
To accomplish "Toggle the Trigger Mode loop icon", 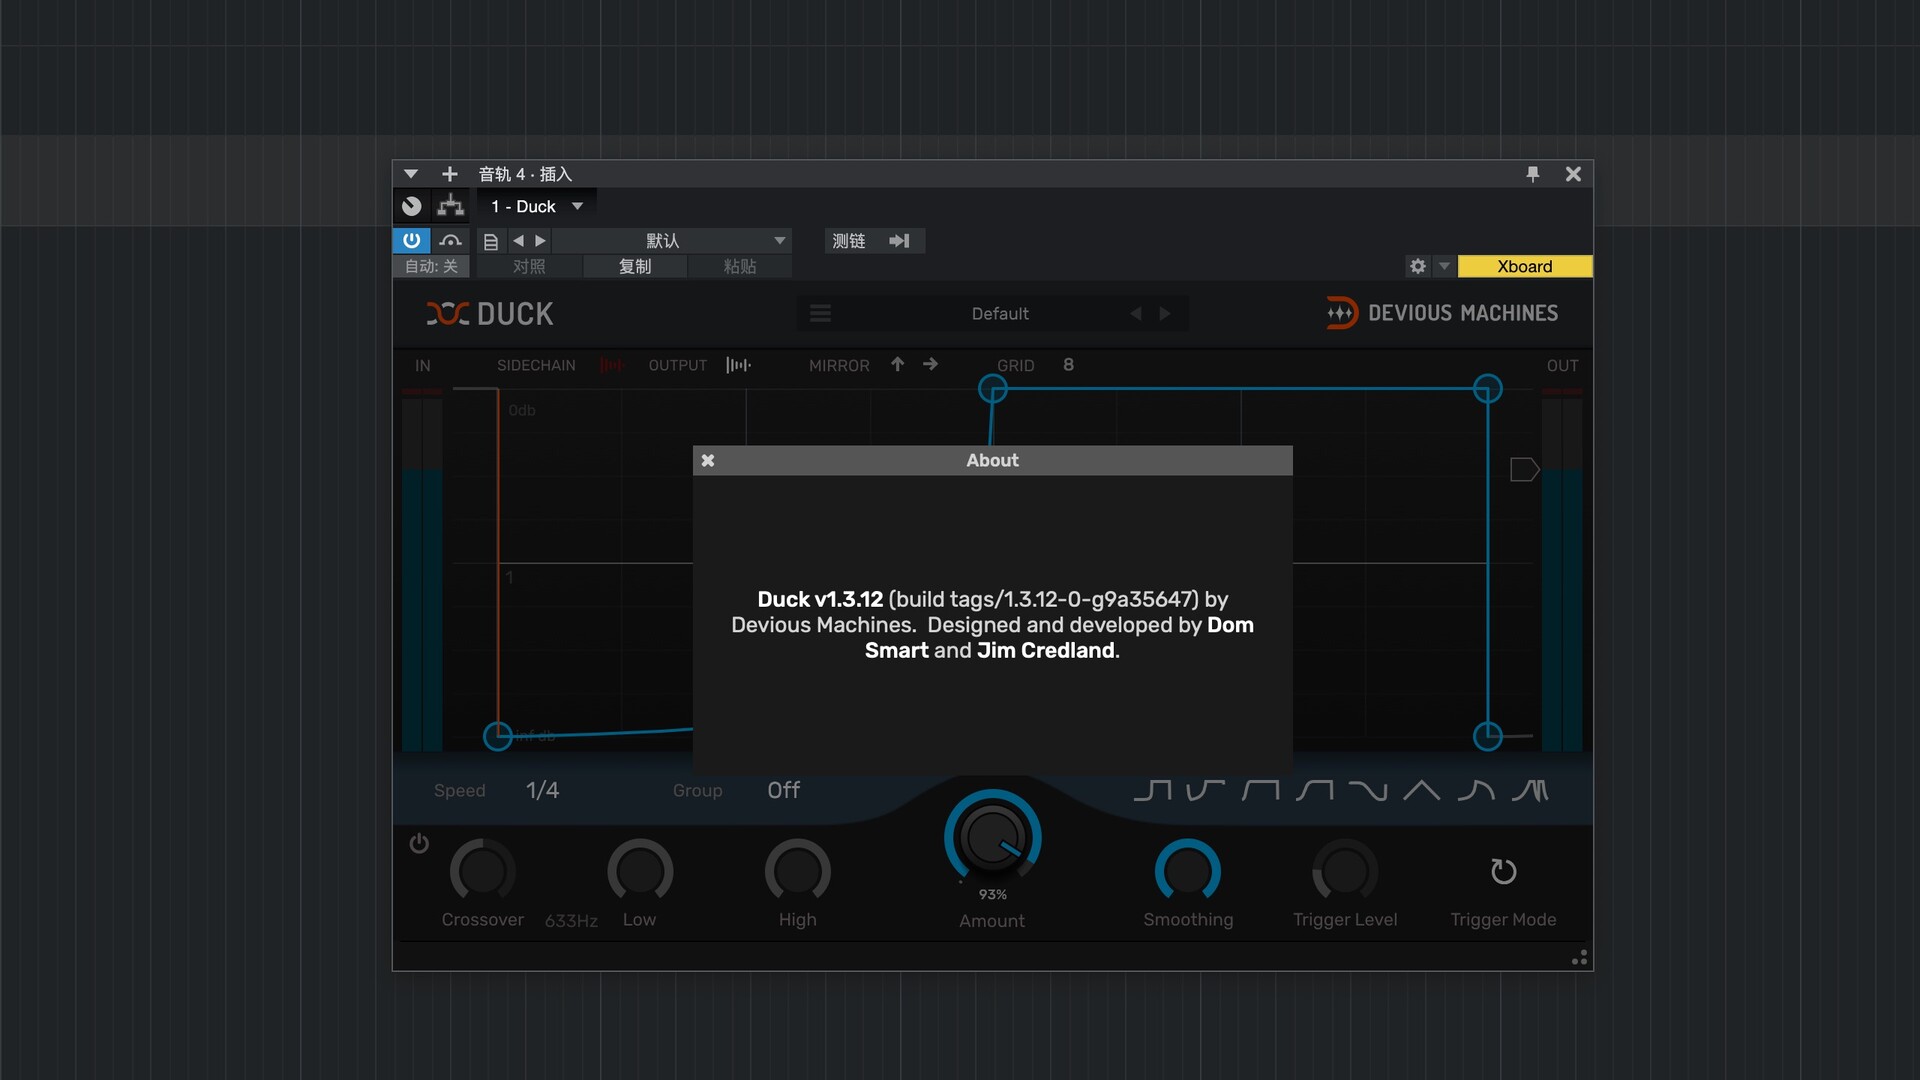I will tap(1503, 871).
